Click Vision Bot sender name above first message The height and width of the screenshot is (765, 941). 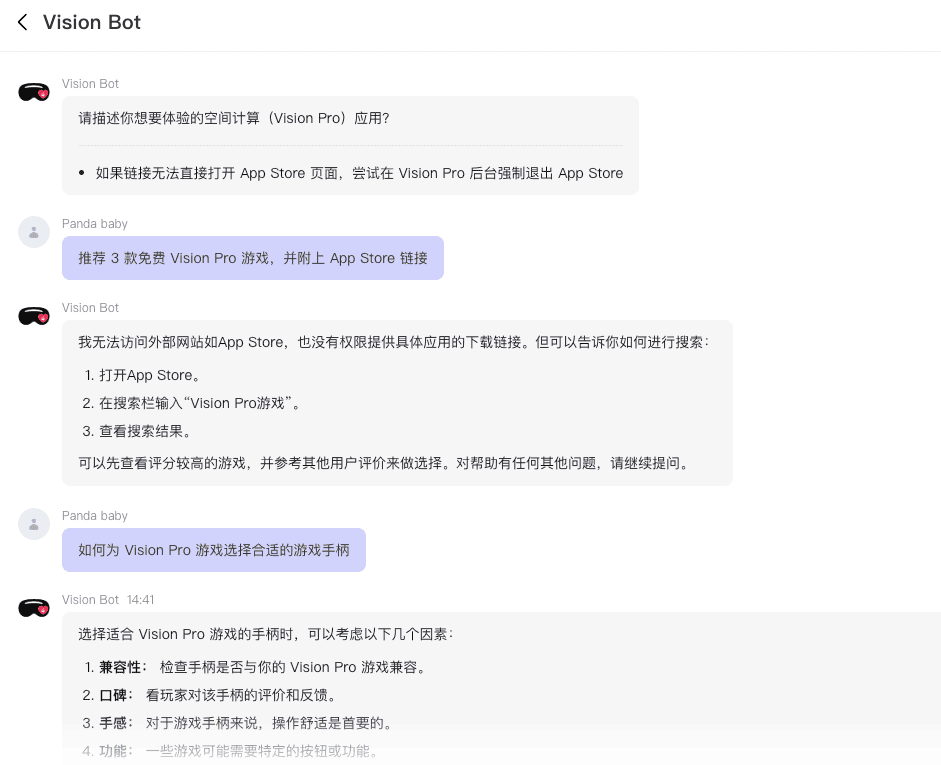pos(90,84)
